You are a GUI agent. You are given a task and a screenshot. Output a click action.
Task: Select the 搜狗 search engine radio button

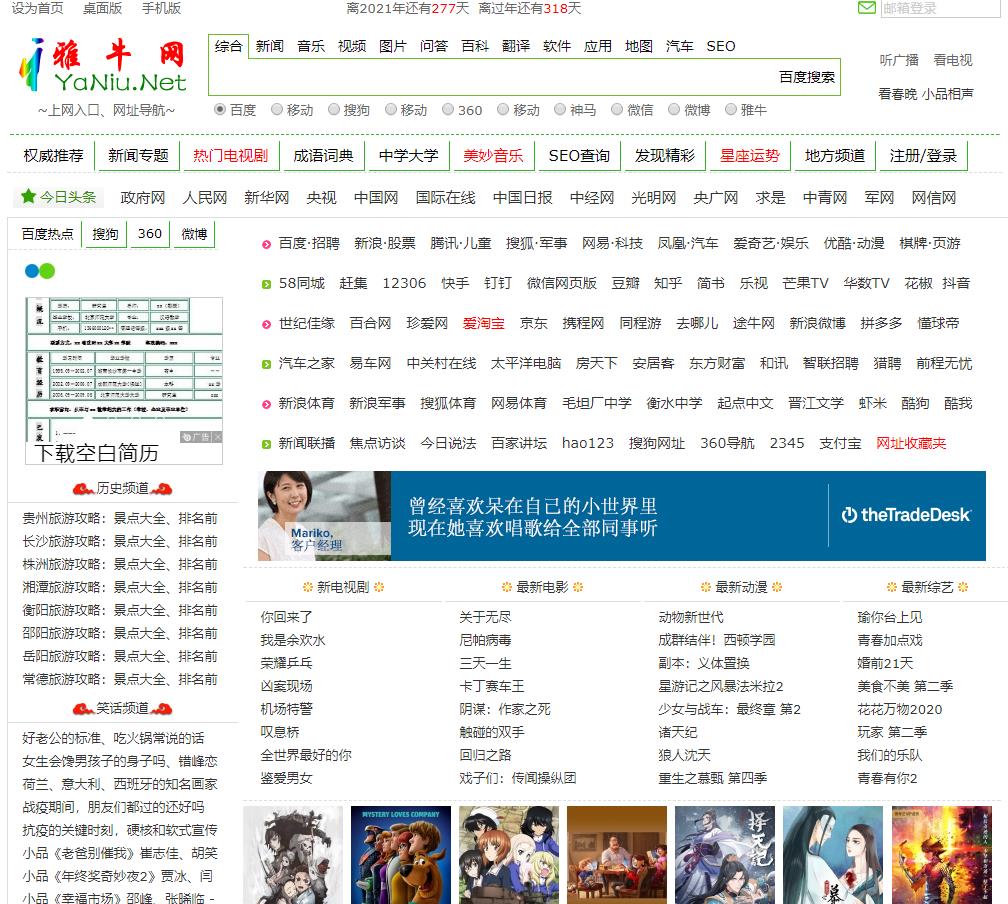coord(334,109)
